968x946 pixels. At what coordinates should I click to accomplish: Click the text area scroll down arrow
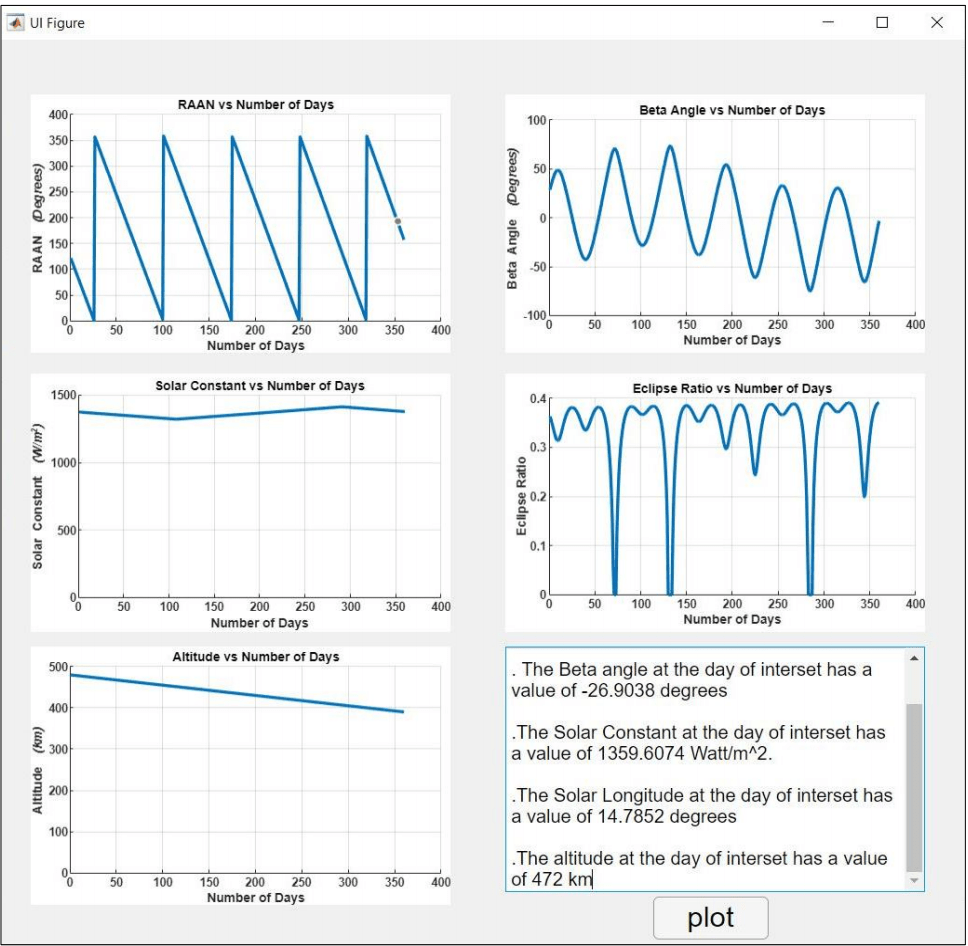coord(913,880)
